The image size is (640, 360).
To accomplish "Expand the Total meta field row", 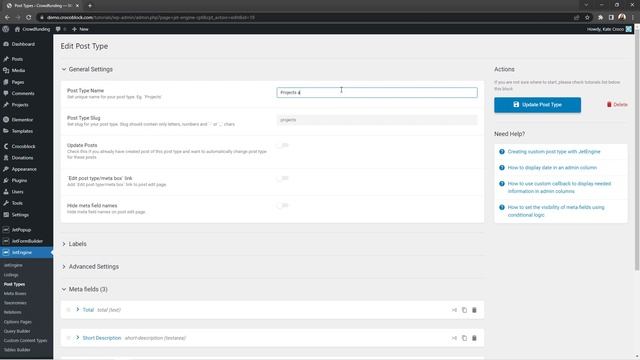I will coord(78,310).
